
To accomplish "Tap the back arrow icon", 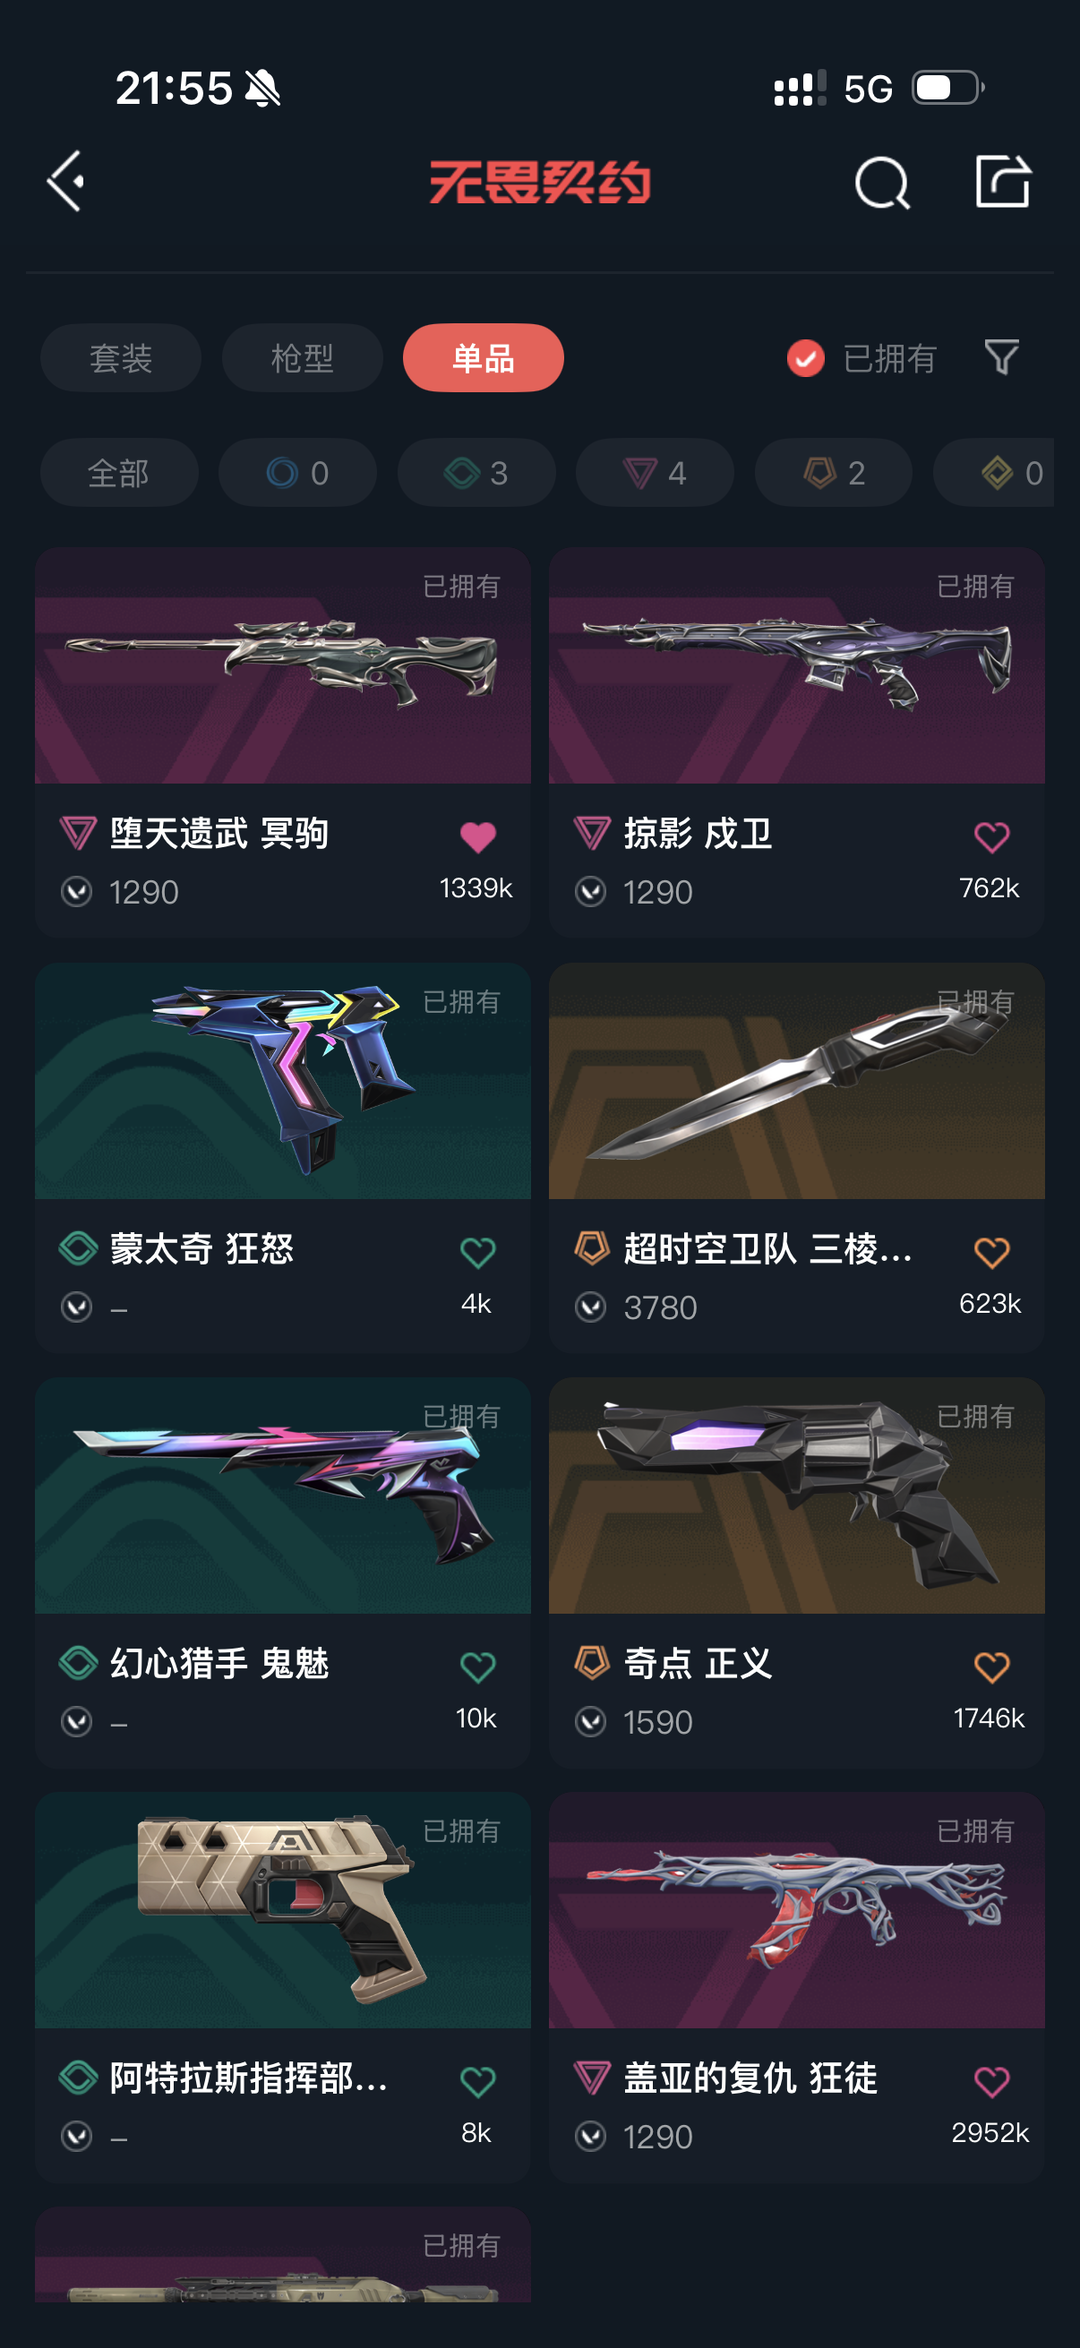I will pos(66,182).
